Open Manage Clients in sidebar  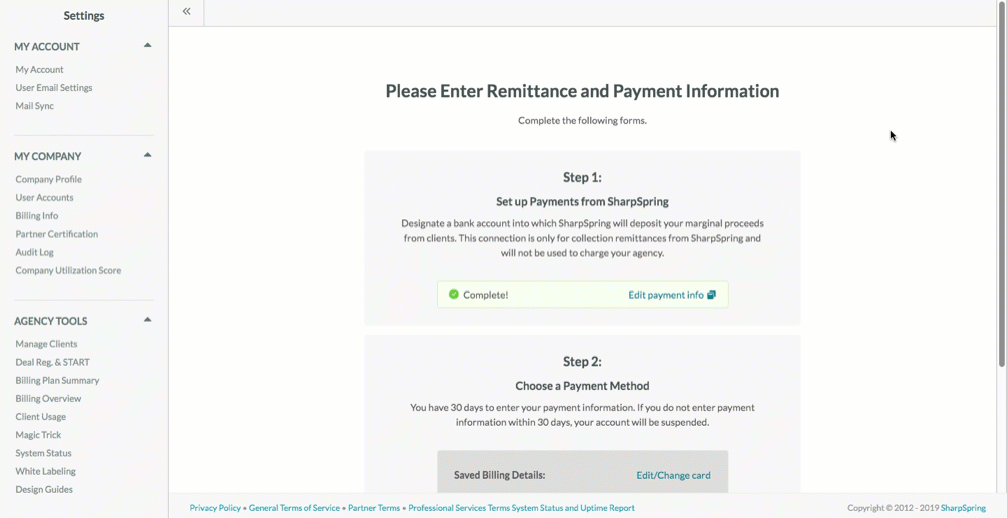click(46, 344)
